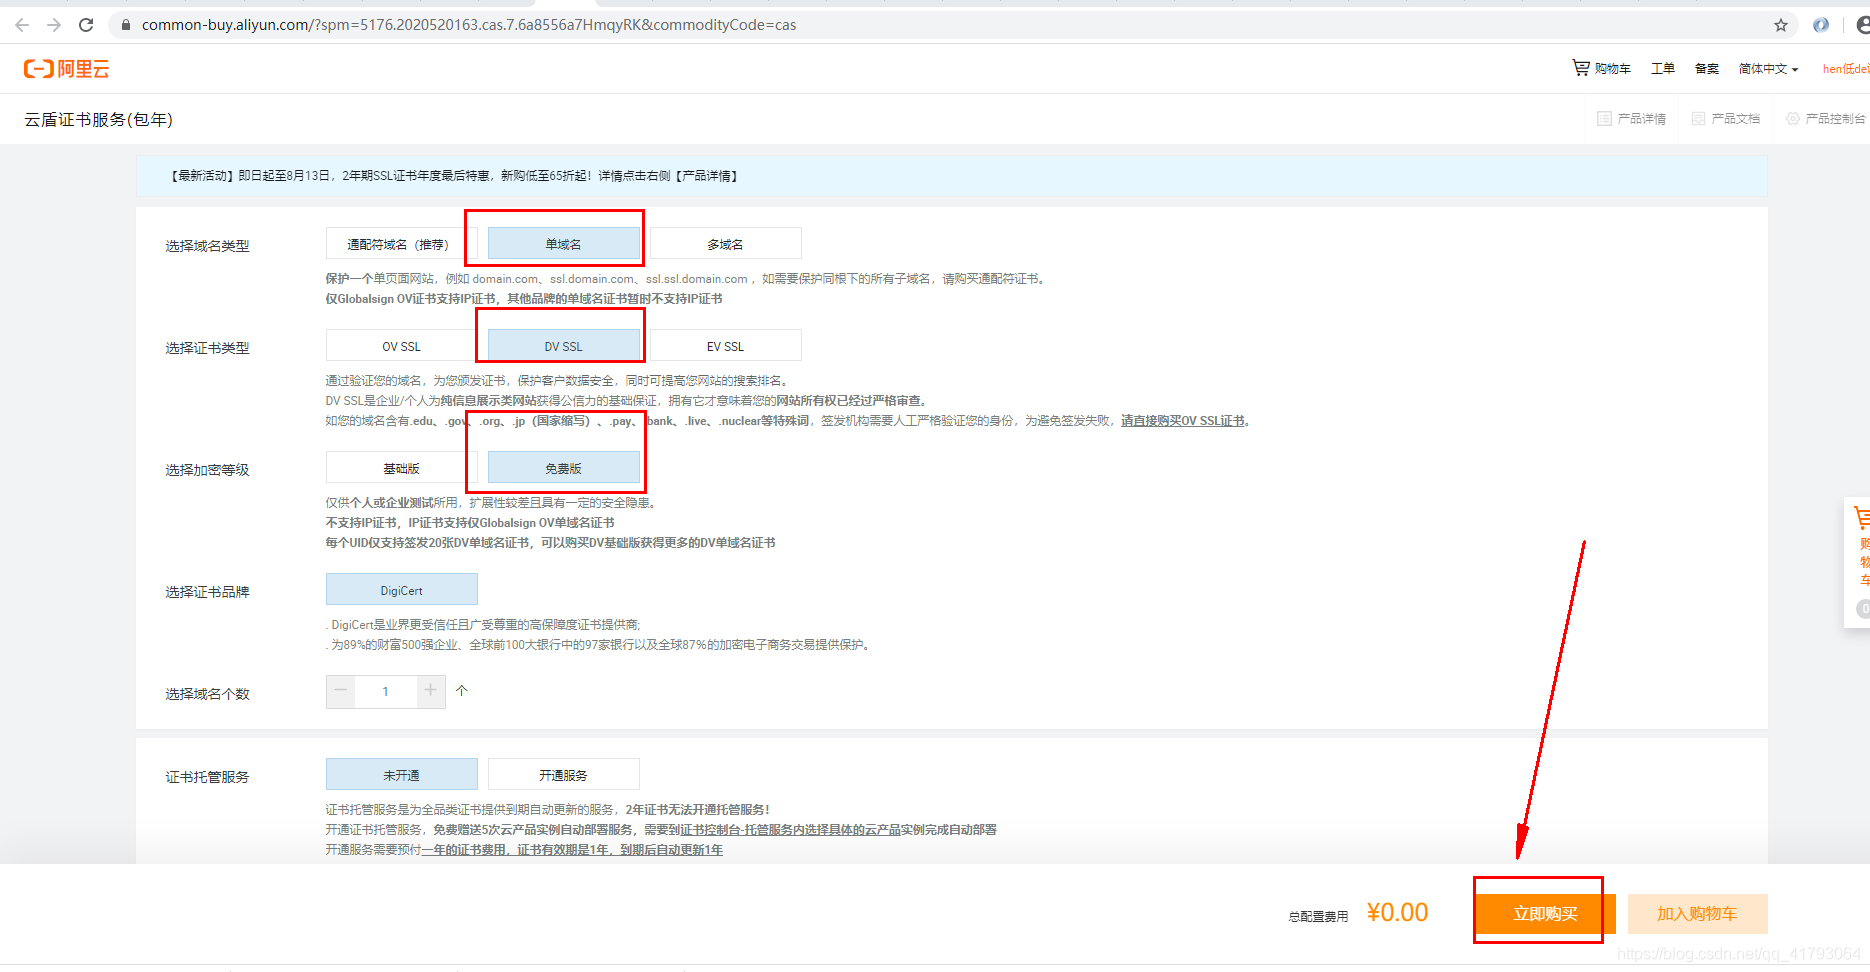Select 通配符域名 (推荐) domain type
The height and width of the screenshot is (972, 1870).
[x=401, y=244]
